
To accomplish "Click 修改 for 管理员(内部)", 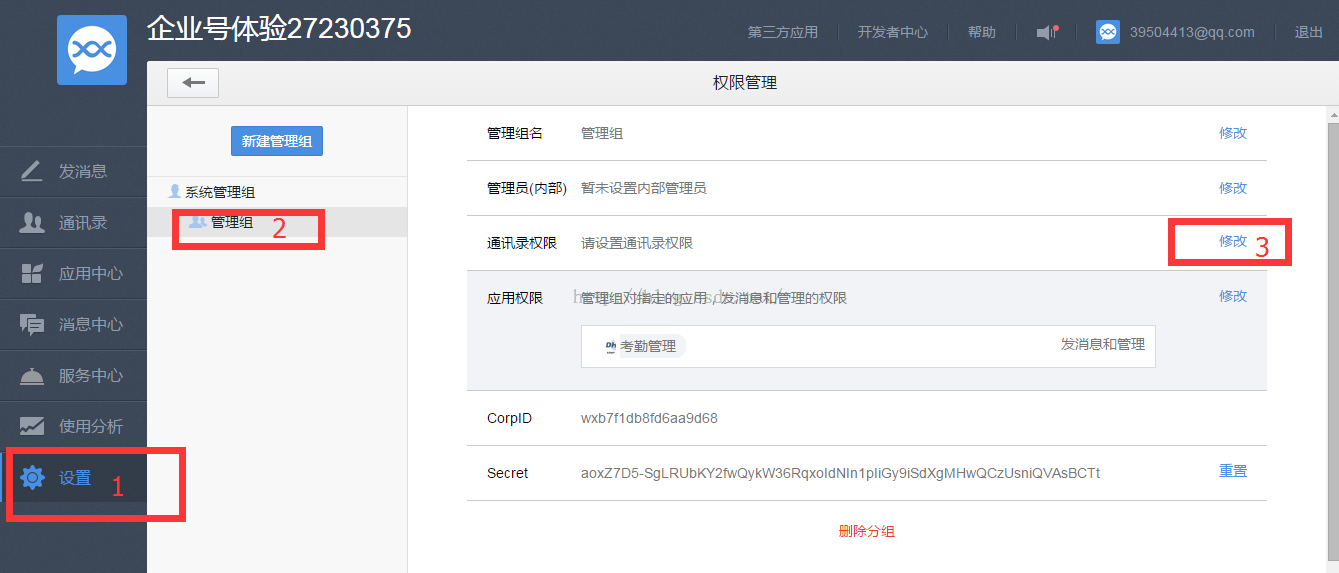I will 1233,188.
